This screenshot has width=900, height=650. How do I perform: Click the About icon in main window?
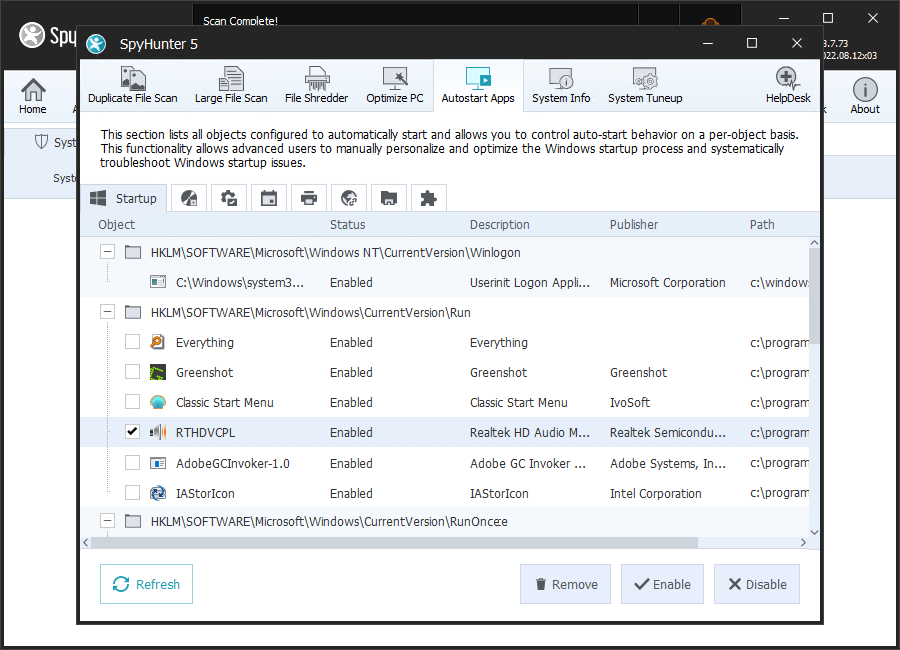click(864, 97)
